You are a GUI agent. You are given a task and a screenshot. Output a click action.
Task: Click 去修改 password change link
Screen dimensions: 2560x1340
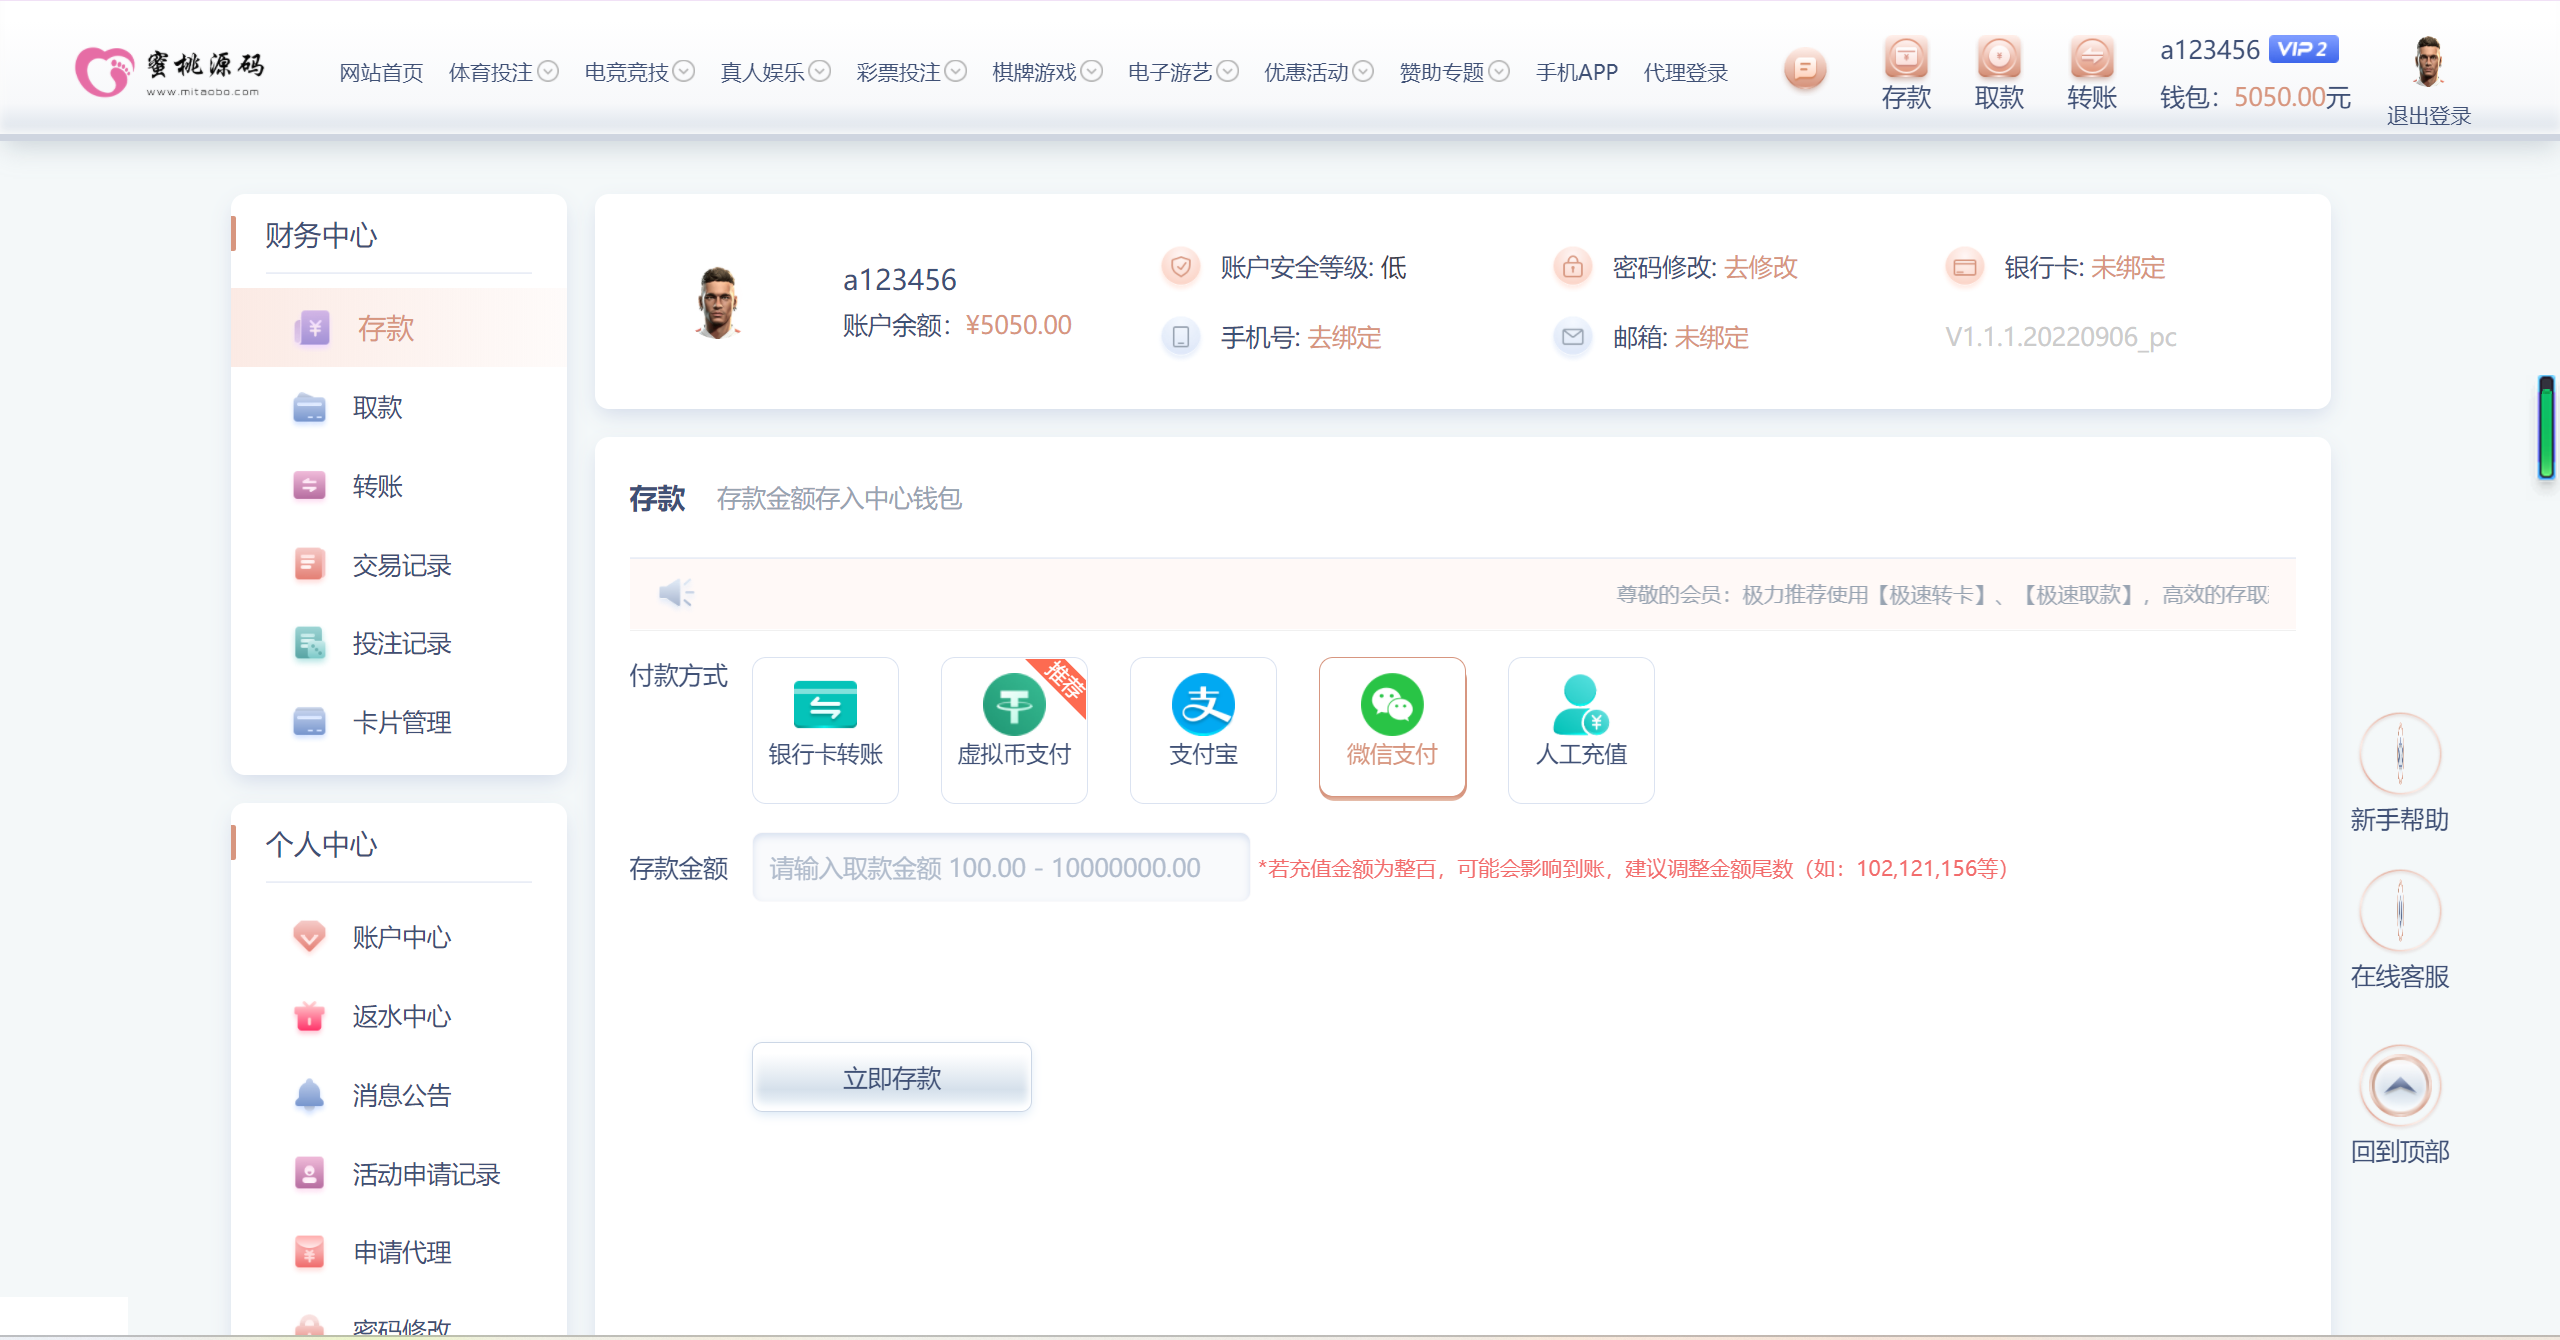click(1761, 267)
